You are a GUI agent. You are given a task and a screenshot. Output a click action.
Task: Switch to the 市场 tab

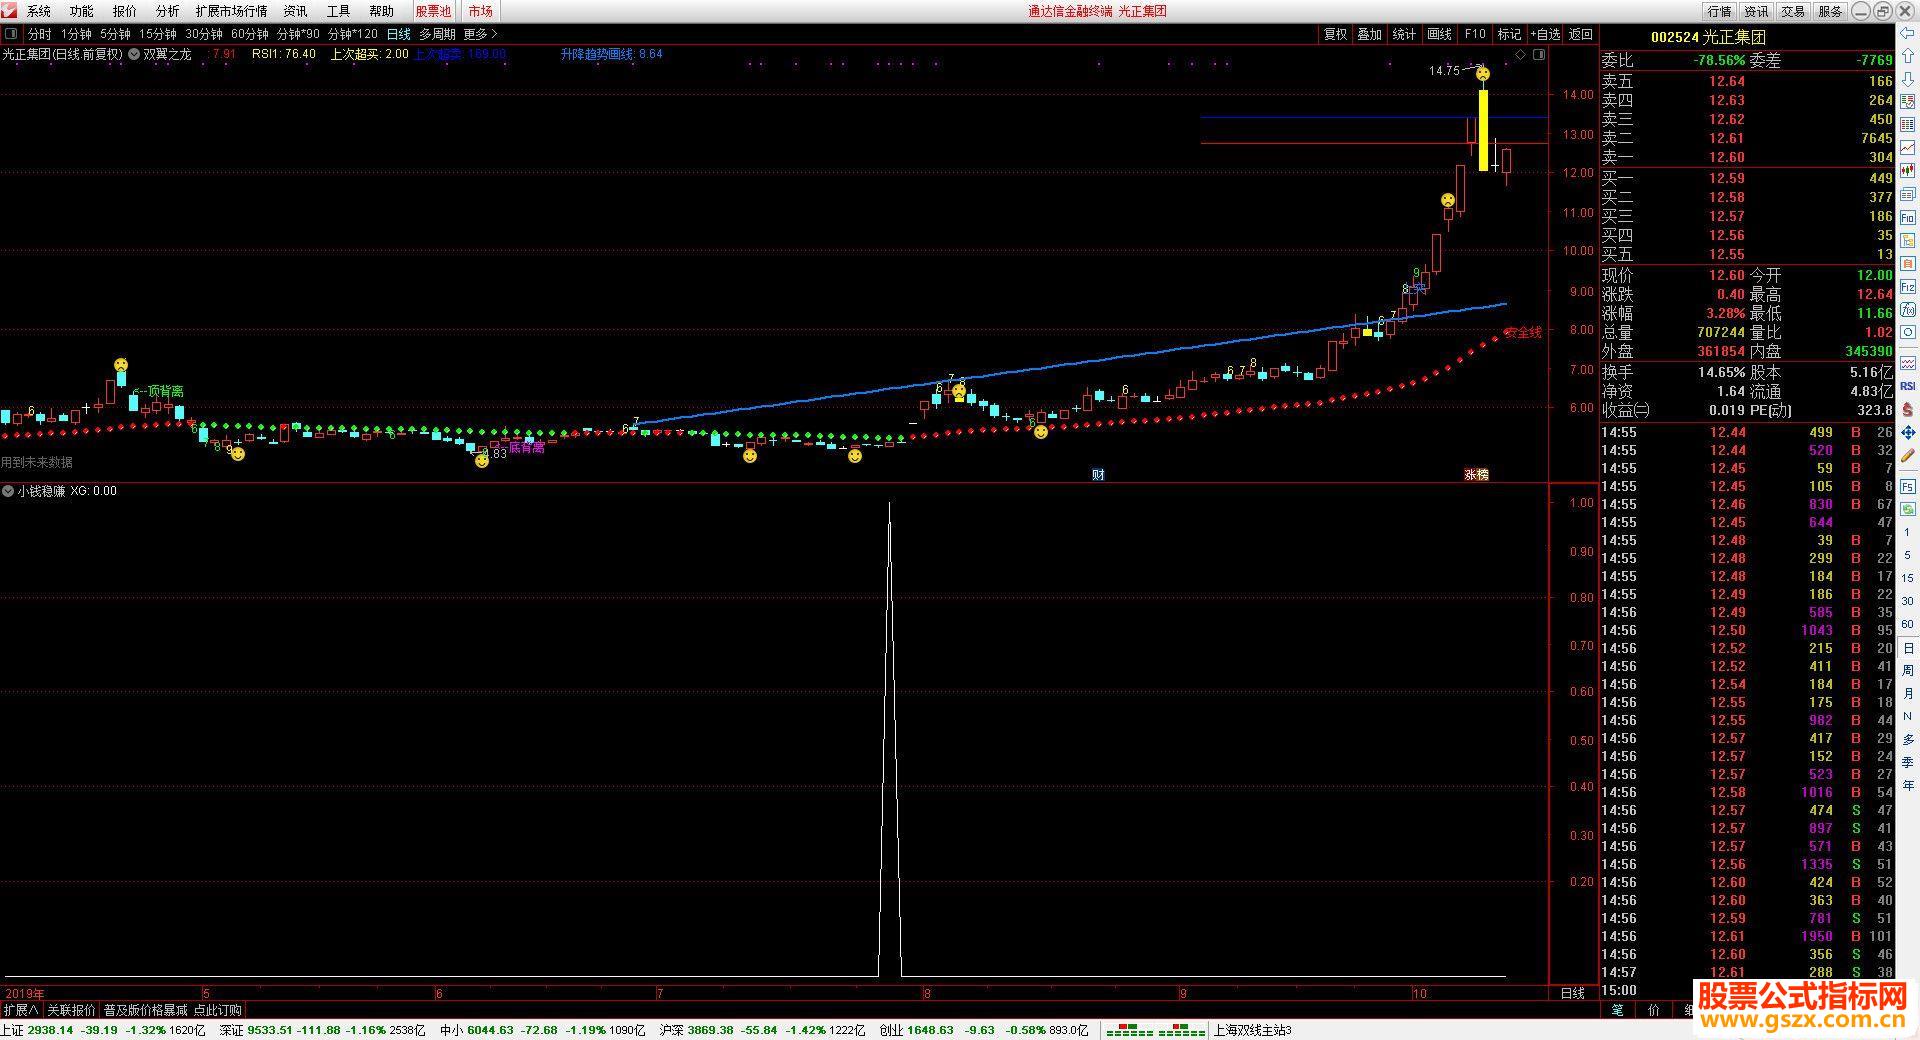(480, 11)
